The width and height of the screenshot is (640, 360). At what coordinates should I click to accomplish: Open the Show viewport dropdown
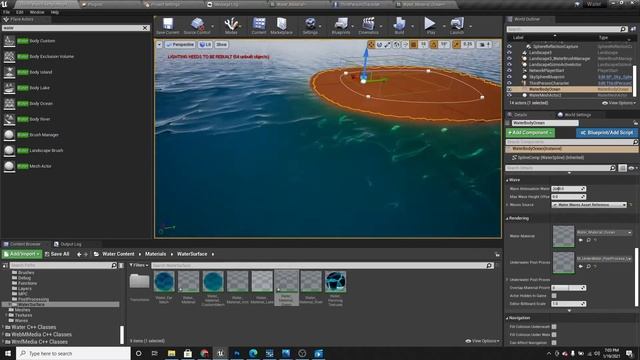221,44
